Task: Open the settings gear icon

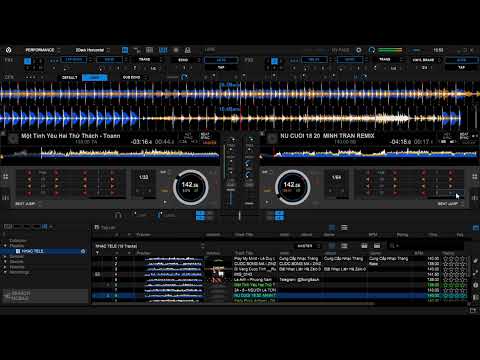Action: coord(359,50)
